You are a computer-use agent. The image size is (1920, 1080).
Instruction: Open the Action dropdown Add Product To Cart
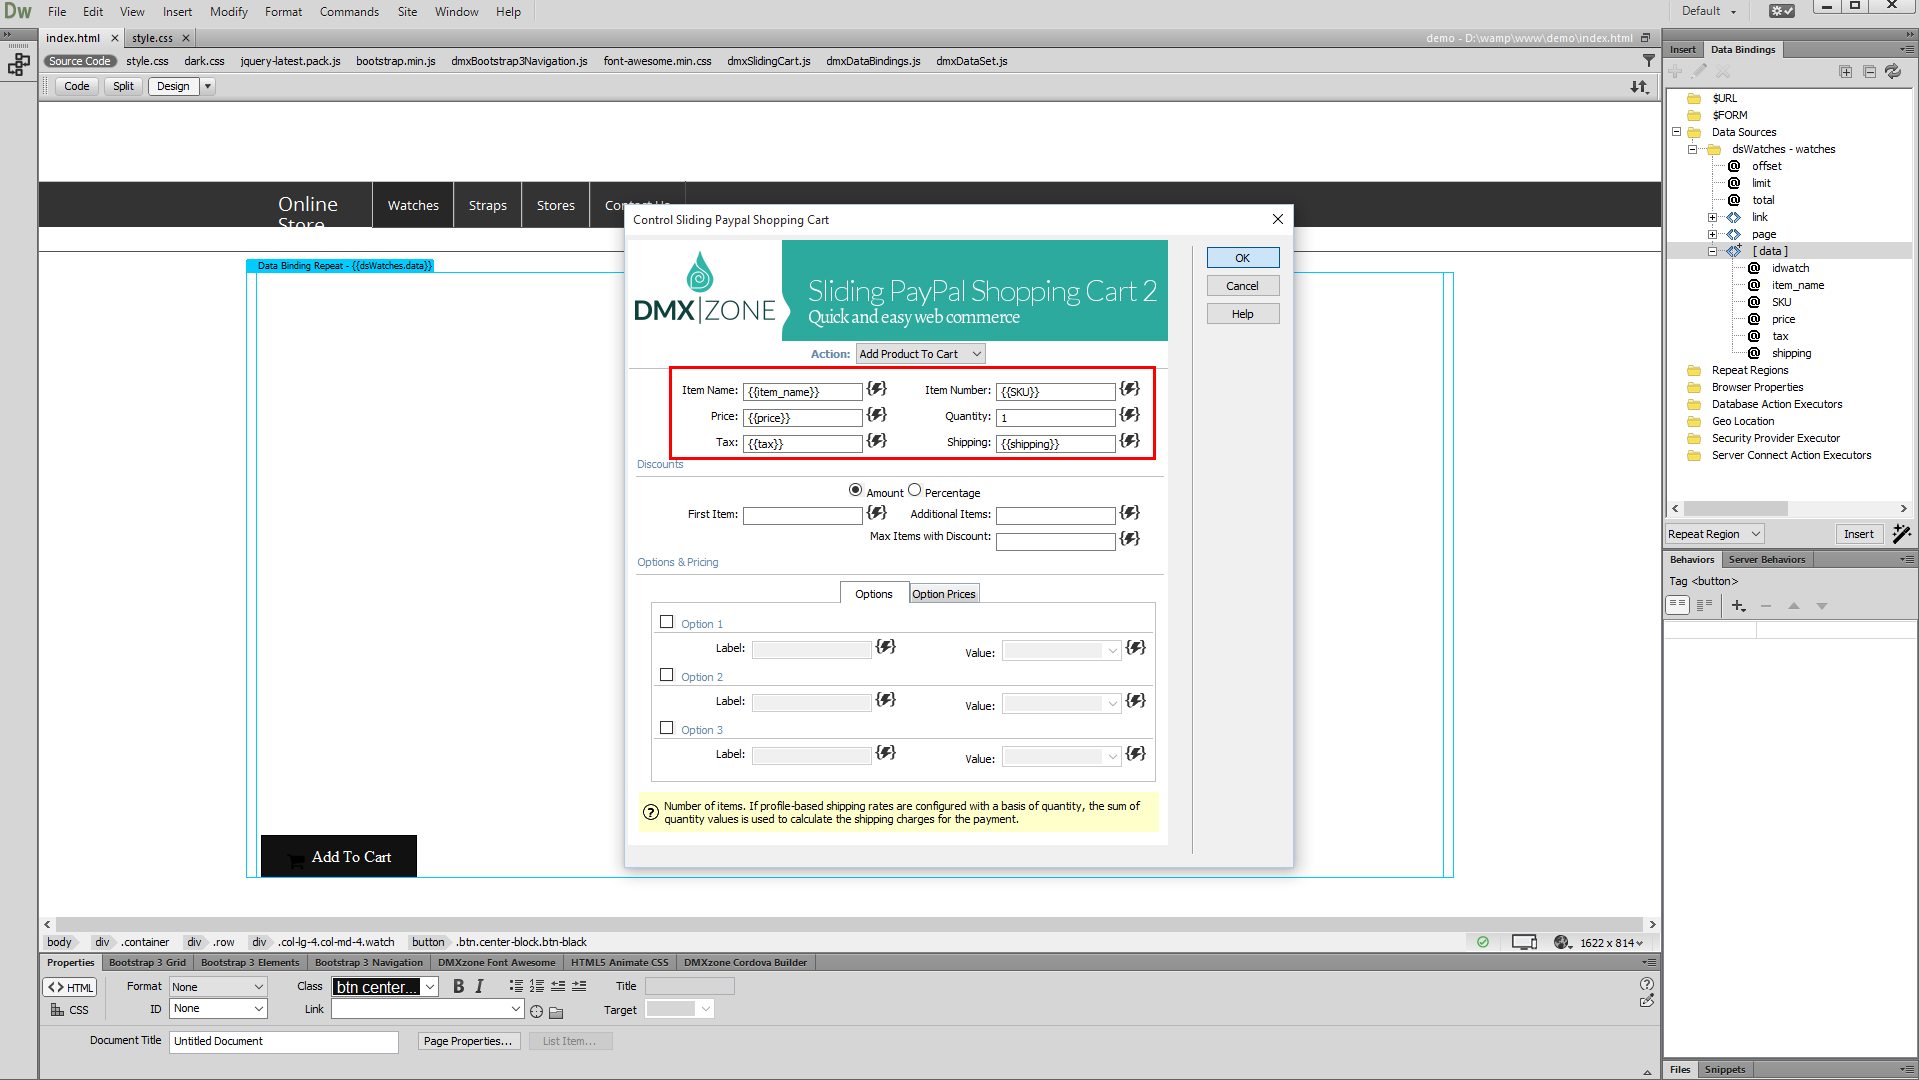click(x=921, y=354)
